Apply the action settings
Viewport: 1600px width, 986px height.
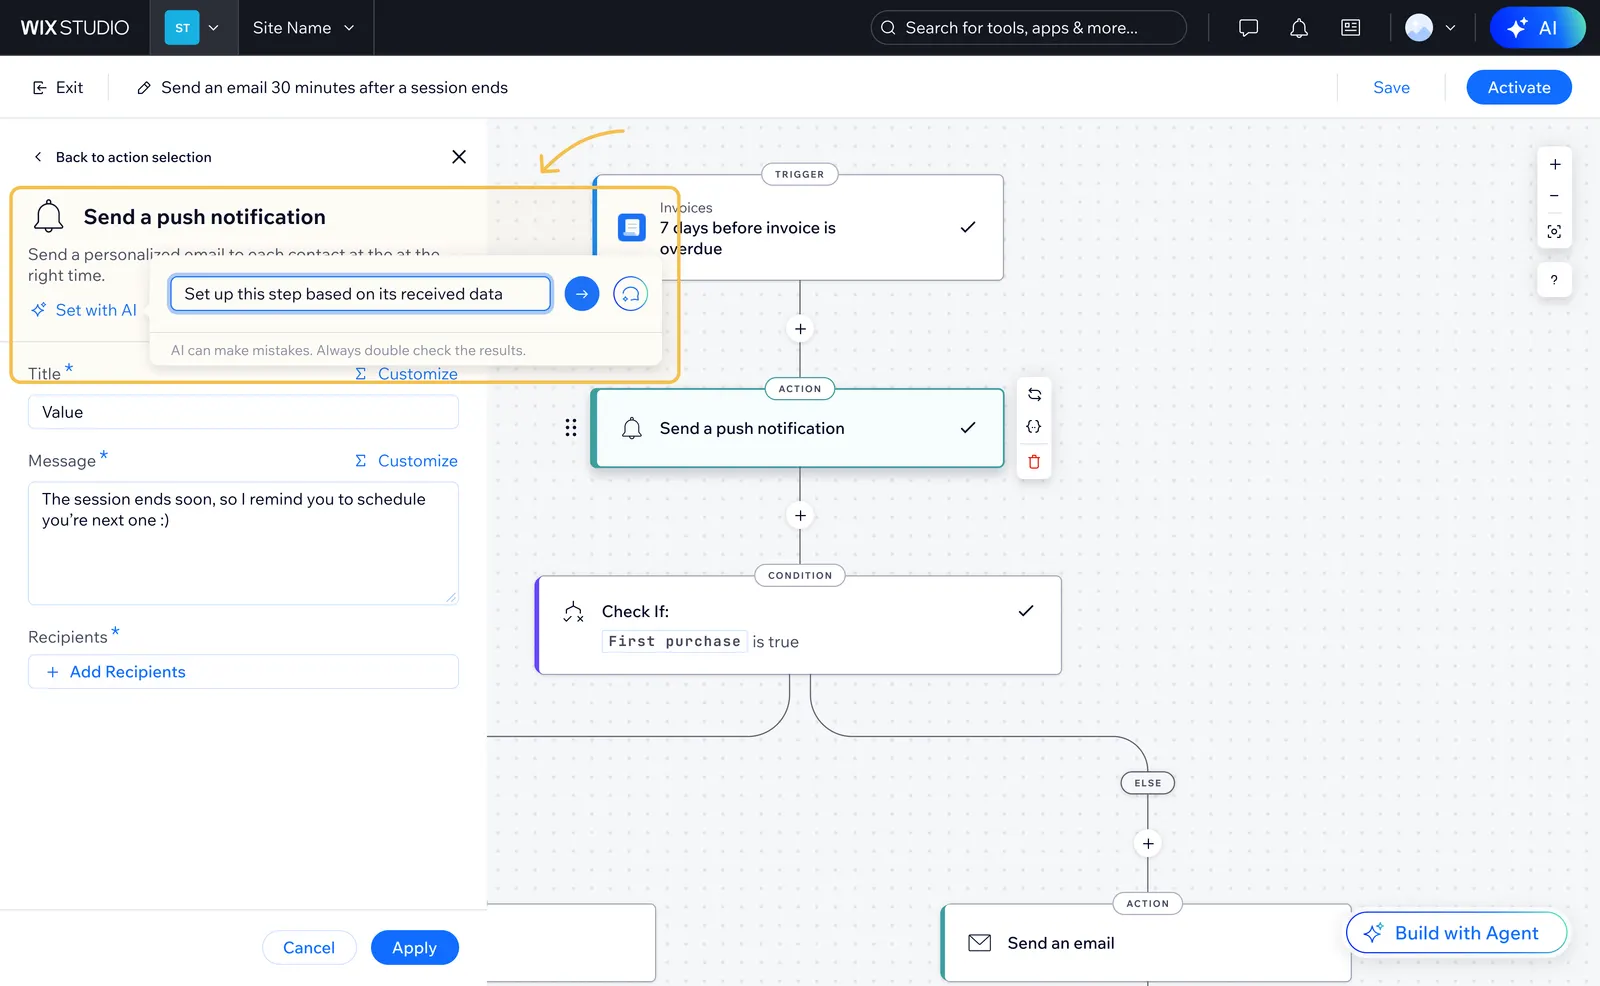[x=414, y=948]
